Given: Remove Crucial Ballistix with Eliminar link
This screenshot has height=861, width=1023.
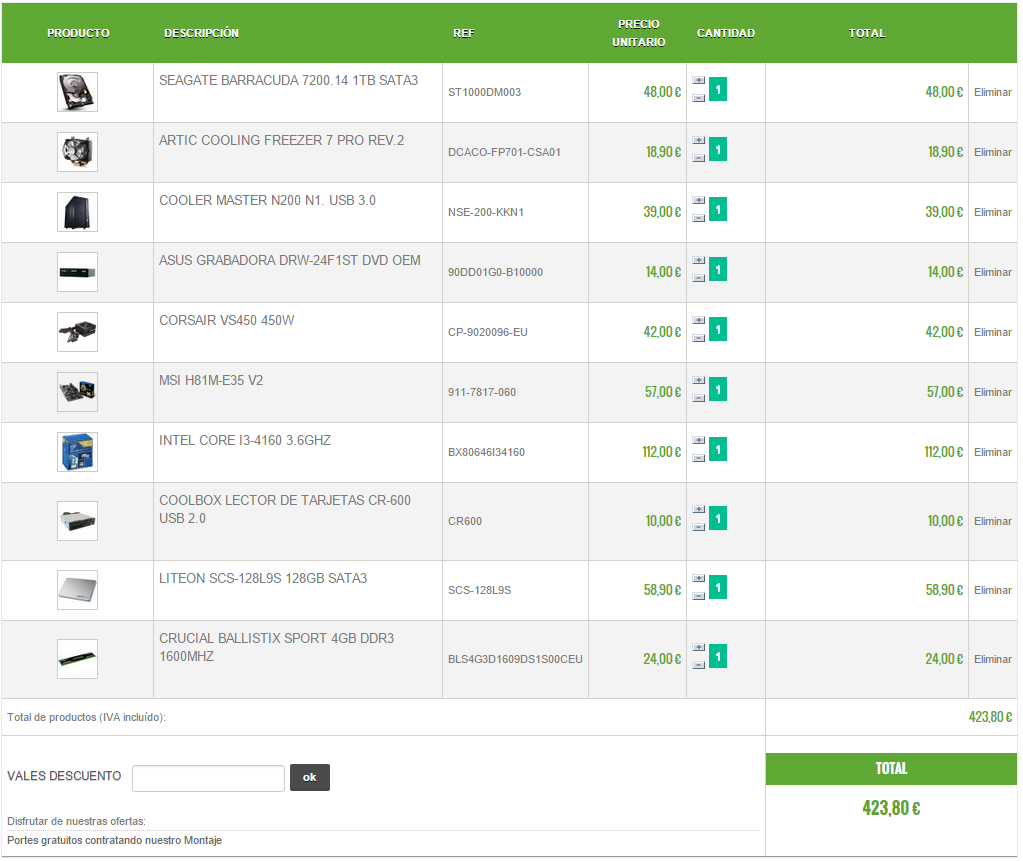Looking at the screenshot, I should tap(992, 660).
